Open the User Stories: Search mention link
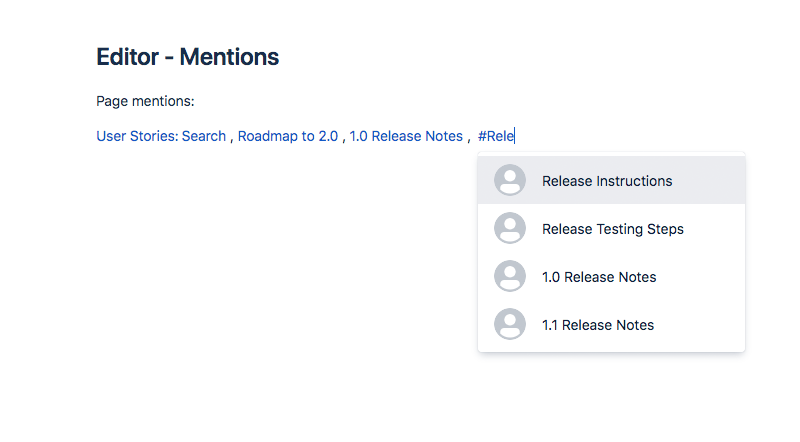 (x=161, y=136)
